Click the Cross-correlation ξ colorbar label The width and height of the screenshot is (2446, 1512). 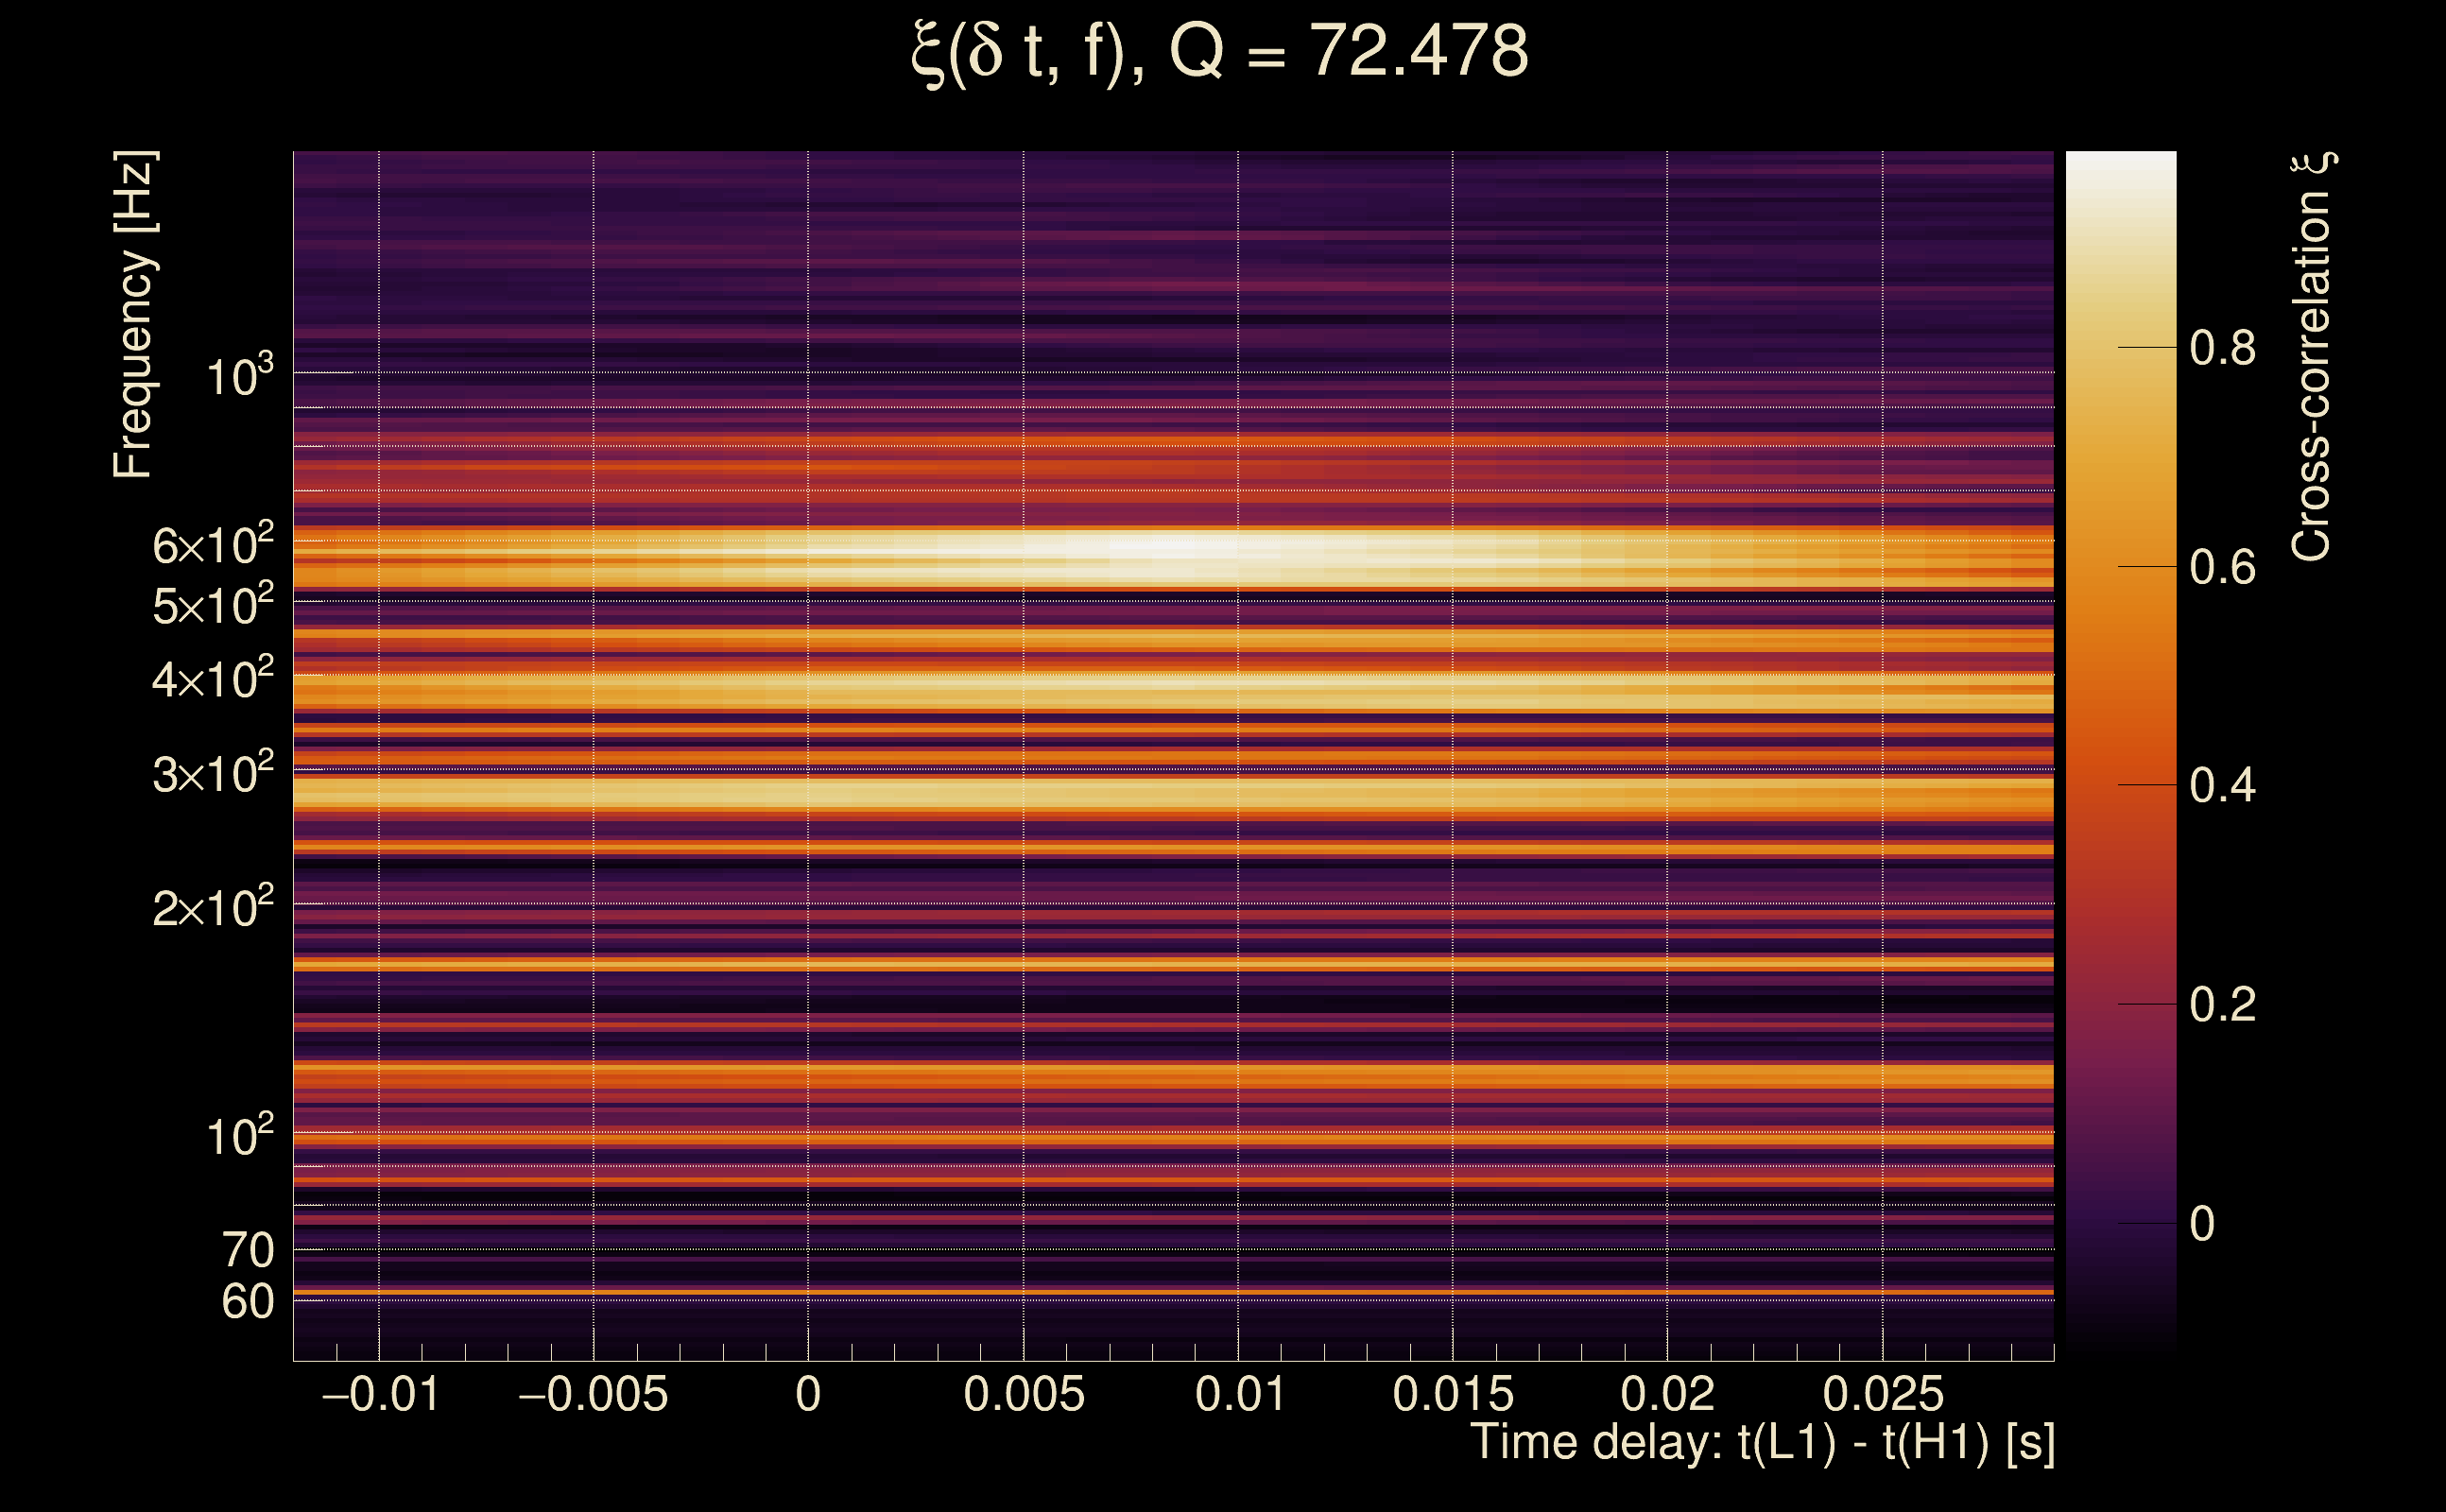click(2312, 357)
